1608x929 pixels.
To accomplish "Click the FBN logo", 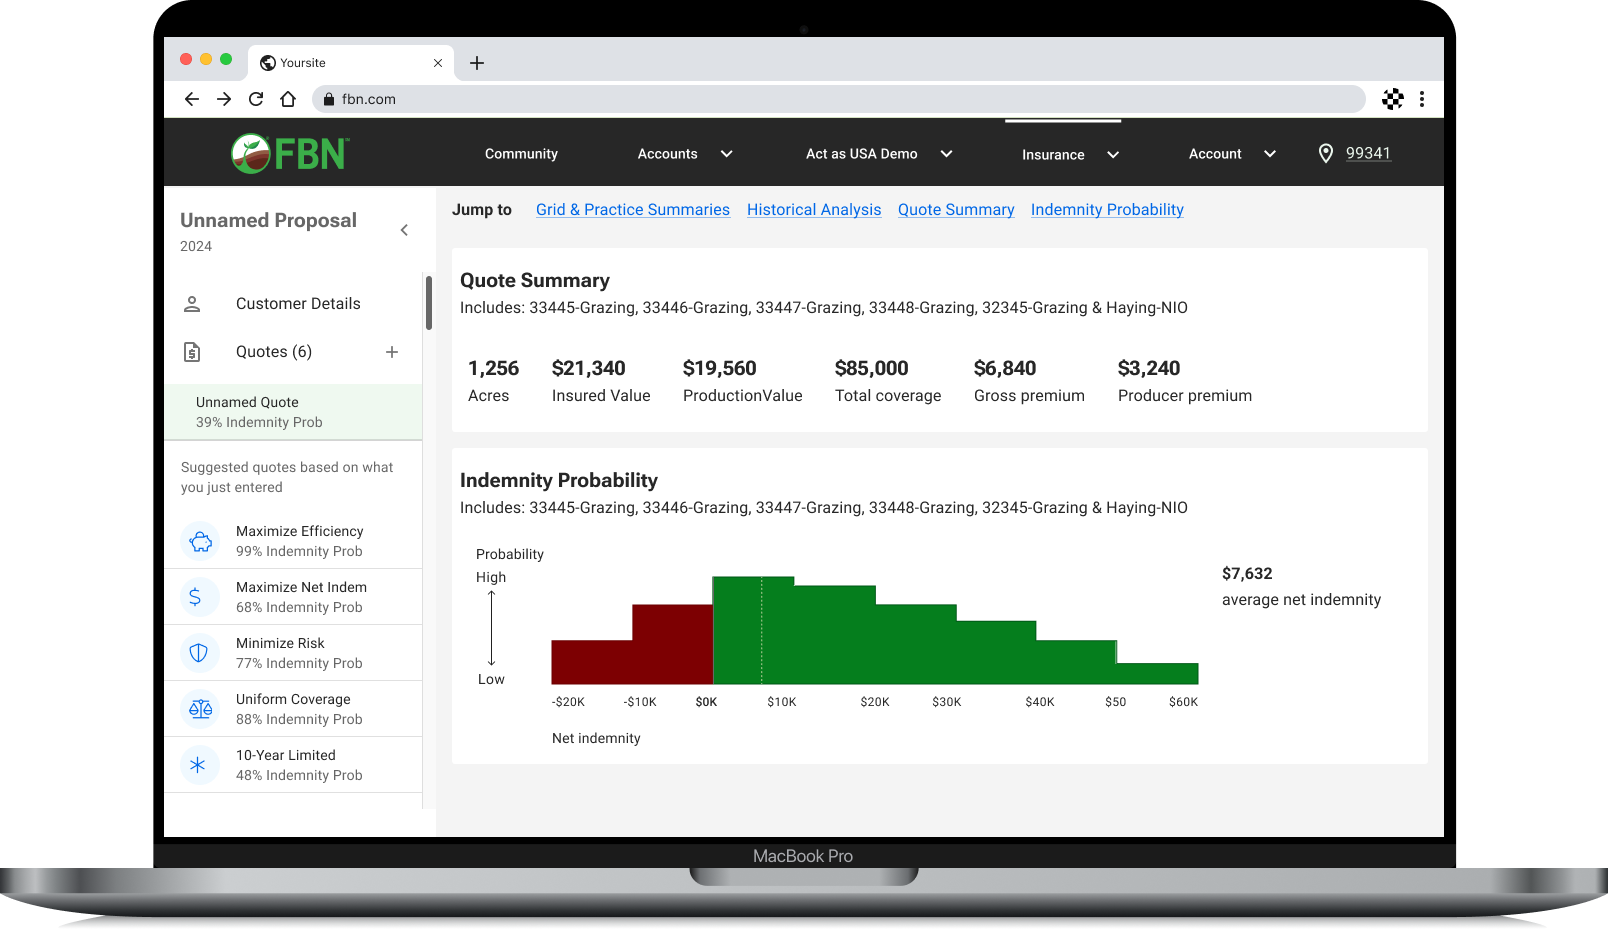I will (x=290, y=153).
